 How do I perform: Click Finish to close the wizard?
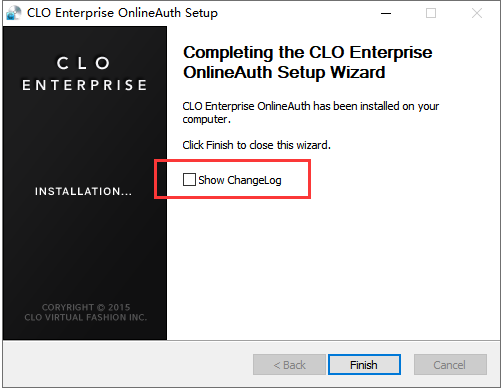click(x=364, y=365)
